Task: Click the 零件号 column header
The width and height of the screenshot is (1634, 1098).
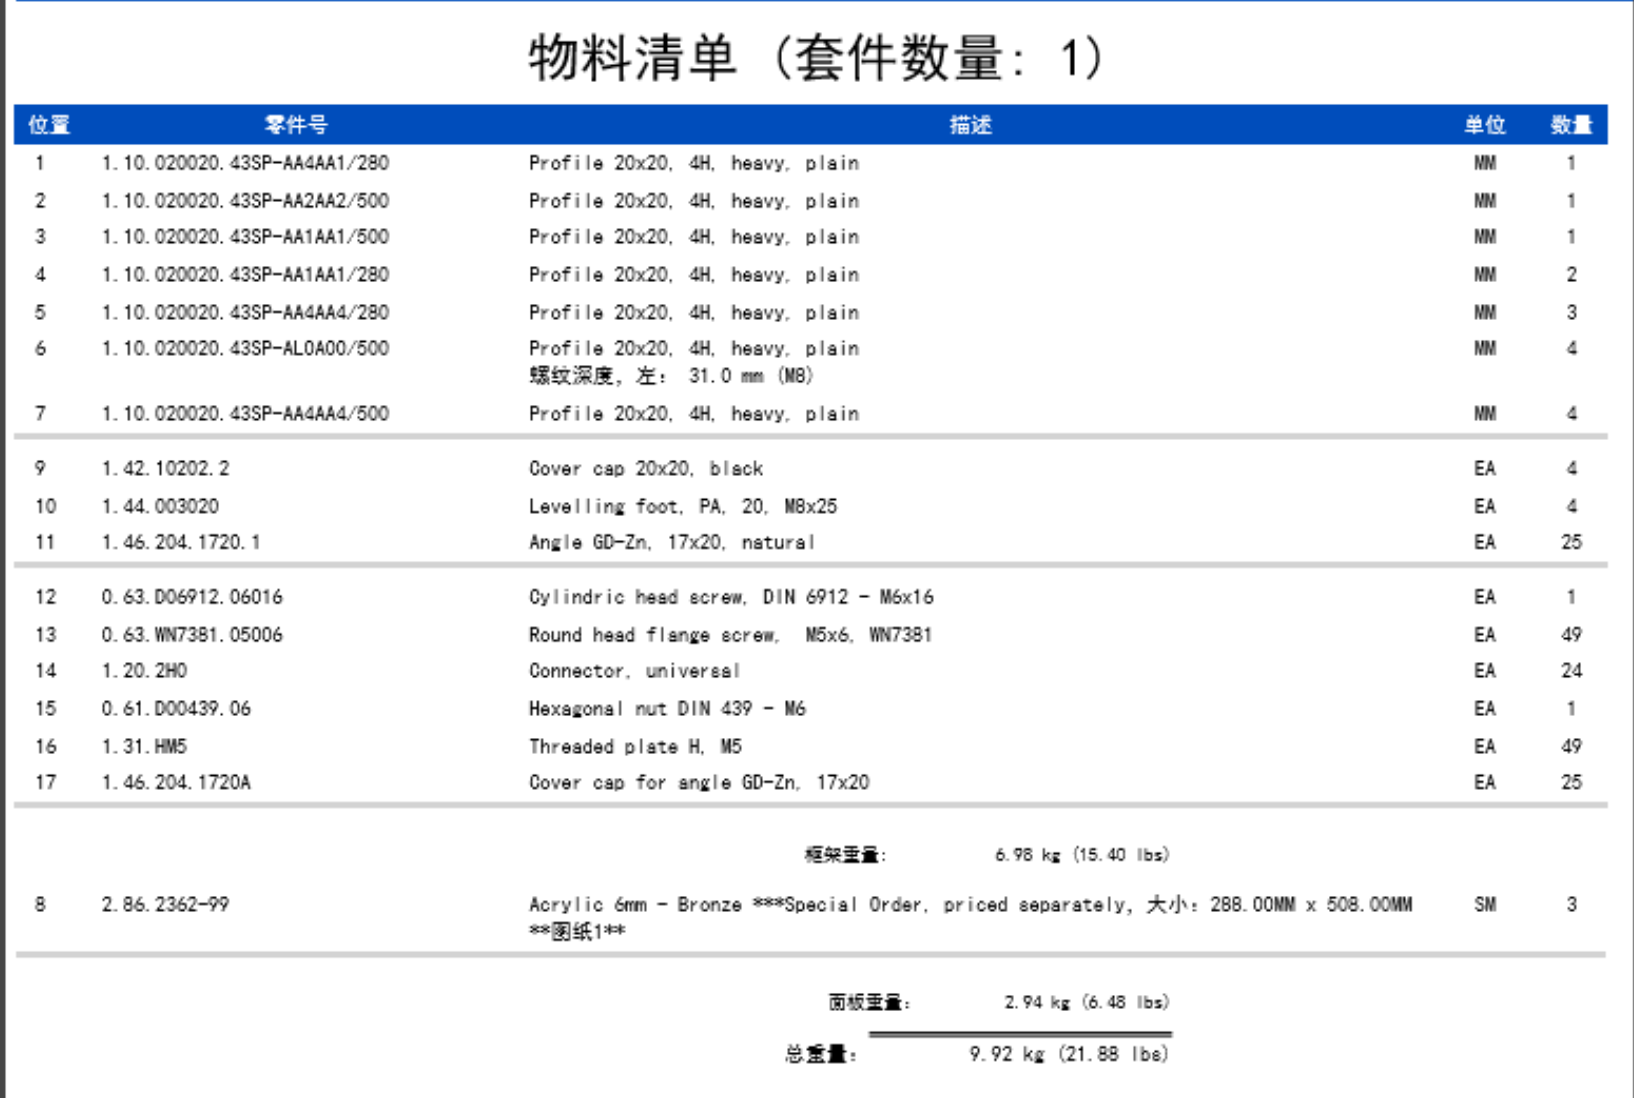Action: pyautogui.click(x=296, y=125)
